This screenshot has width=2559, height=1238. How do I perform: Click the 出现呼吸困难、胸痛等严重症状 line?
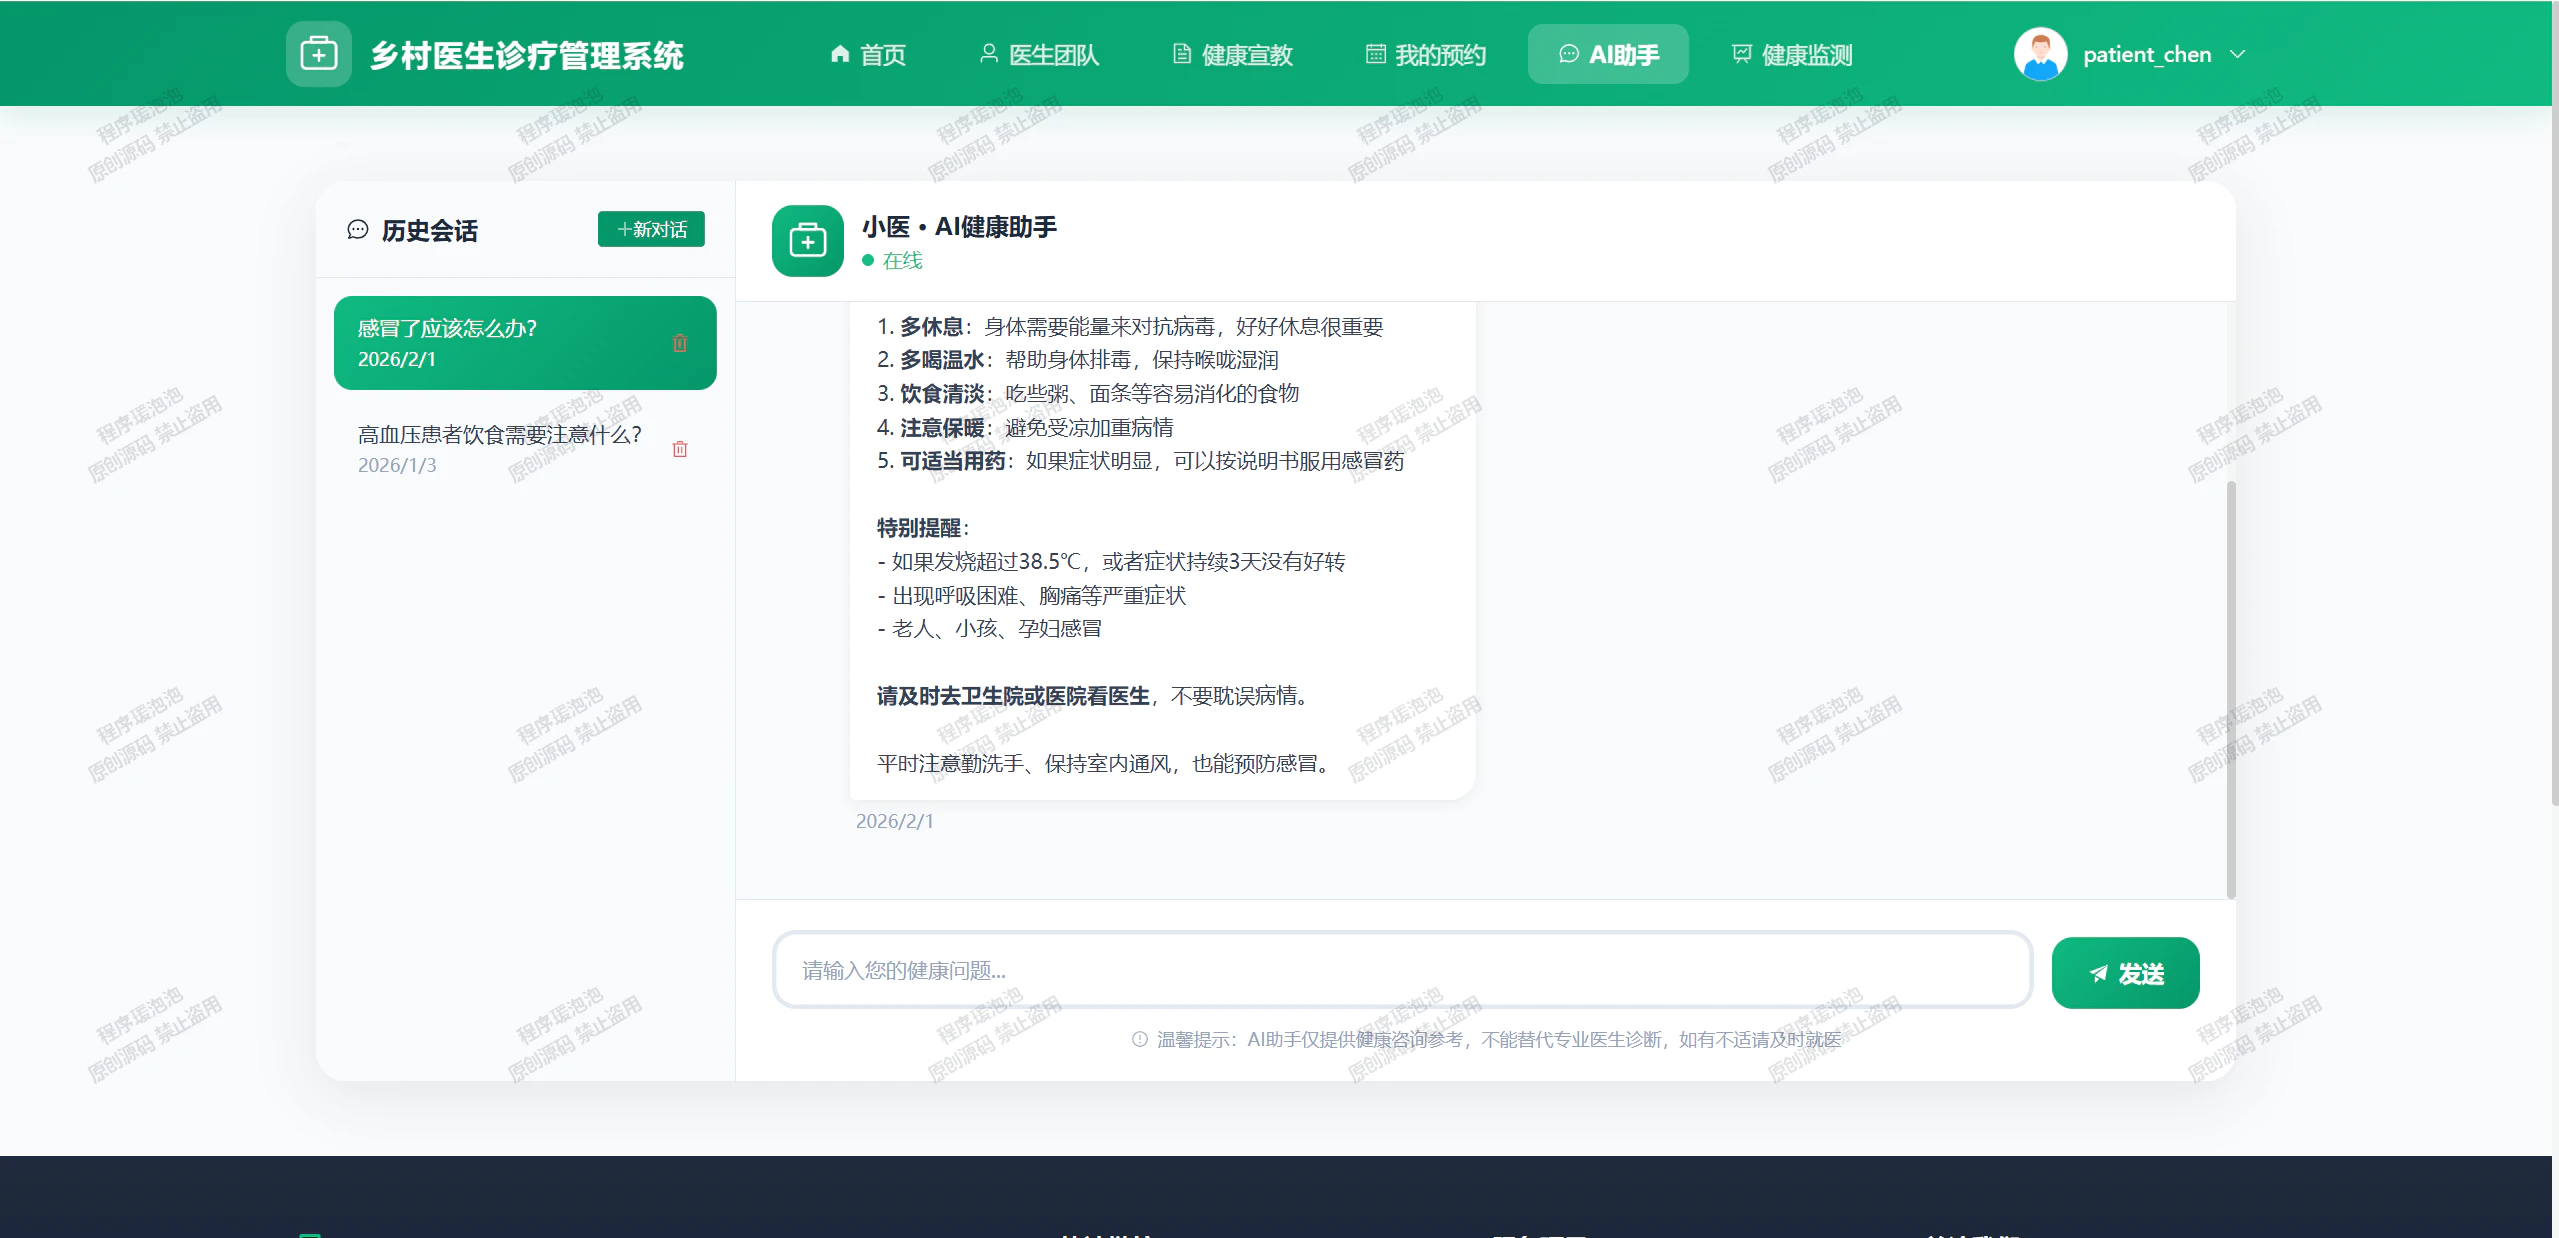point(1031,596)
